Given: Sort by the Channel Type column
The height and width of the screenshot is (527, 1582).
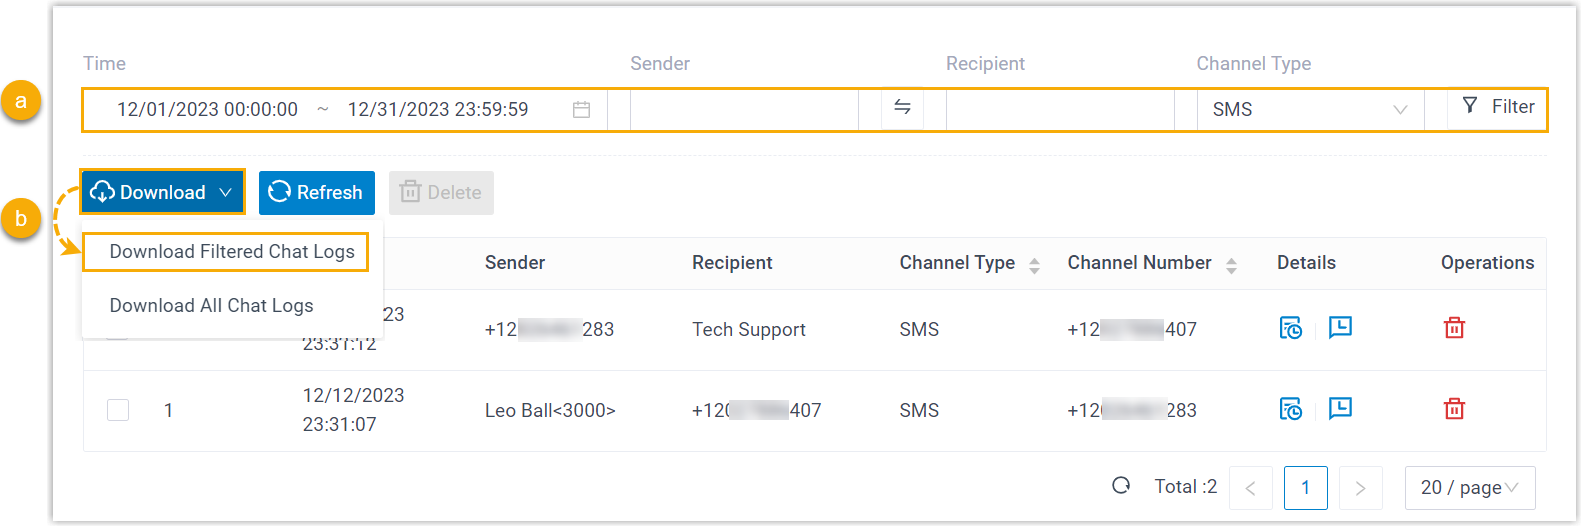Looking at the screenshot, I should pyautogui.click(x=1034, y=264).
